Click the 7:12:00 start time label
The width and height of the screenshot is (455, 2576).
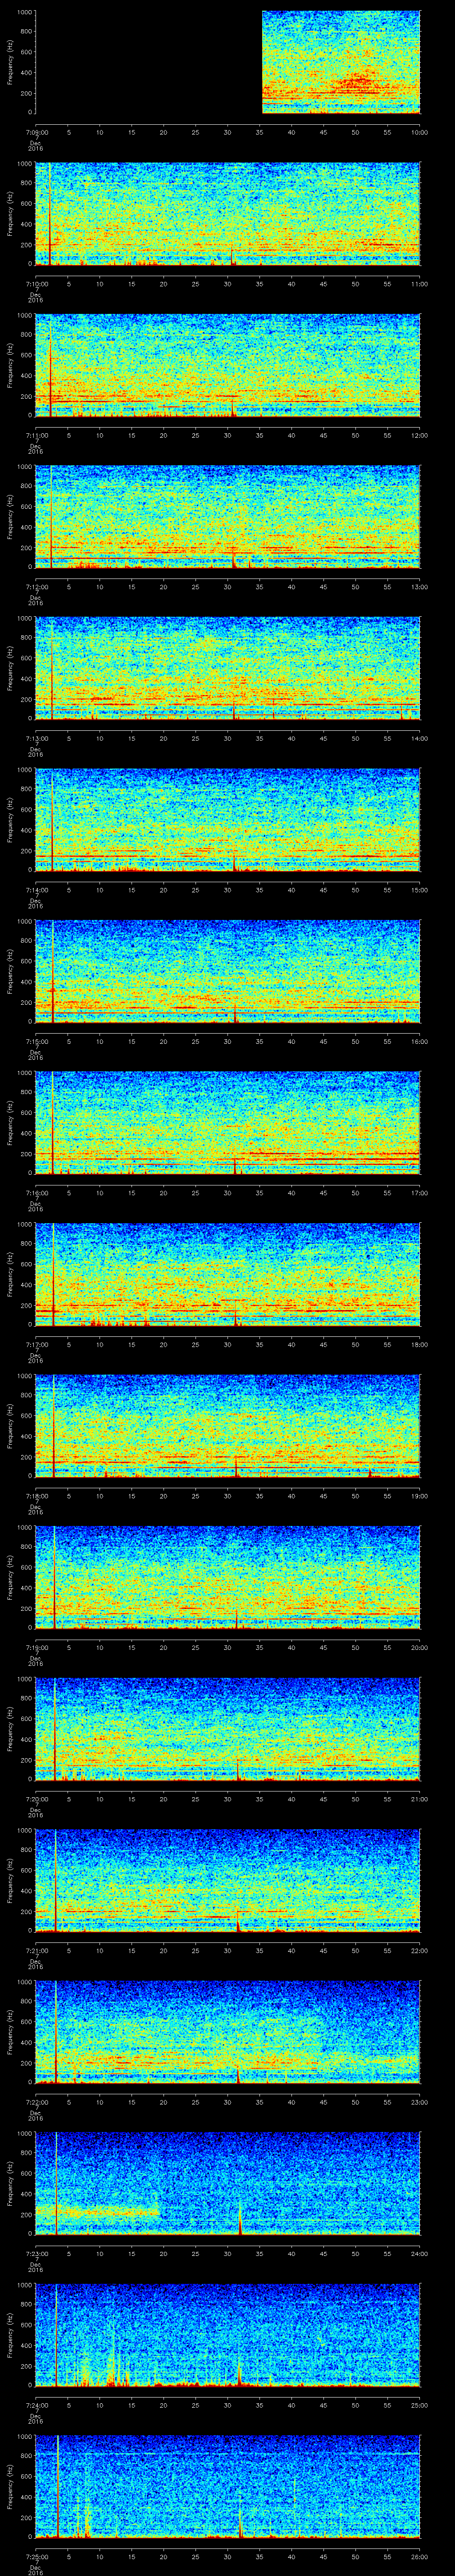coord(36,587)
